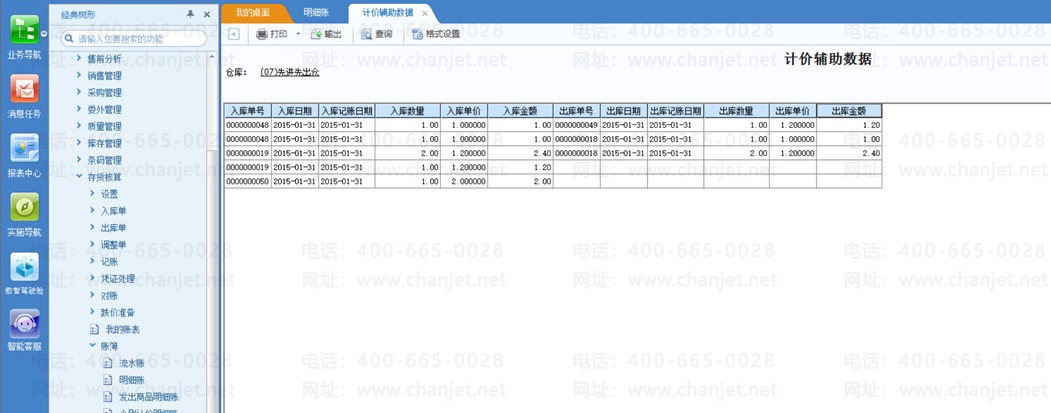Image resolution: width=1051 pixels, height=413 pixels.
Task: Click the 入库日期 column header
Action: 295,111
